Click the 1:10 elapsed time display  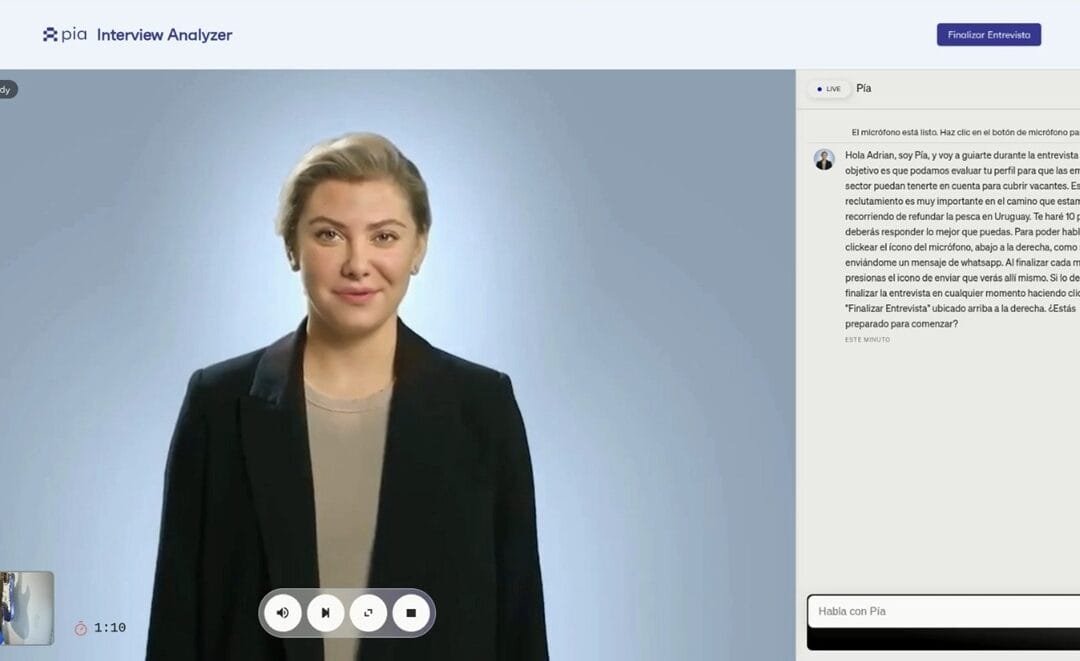click(x=110, y=628)
